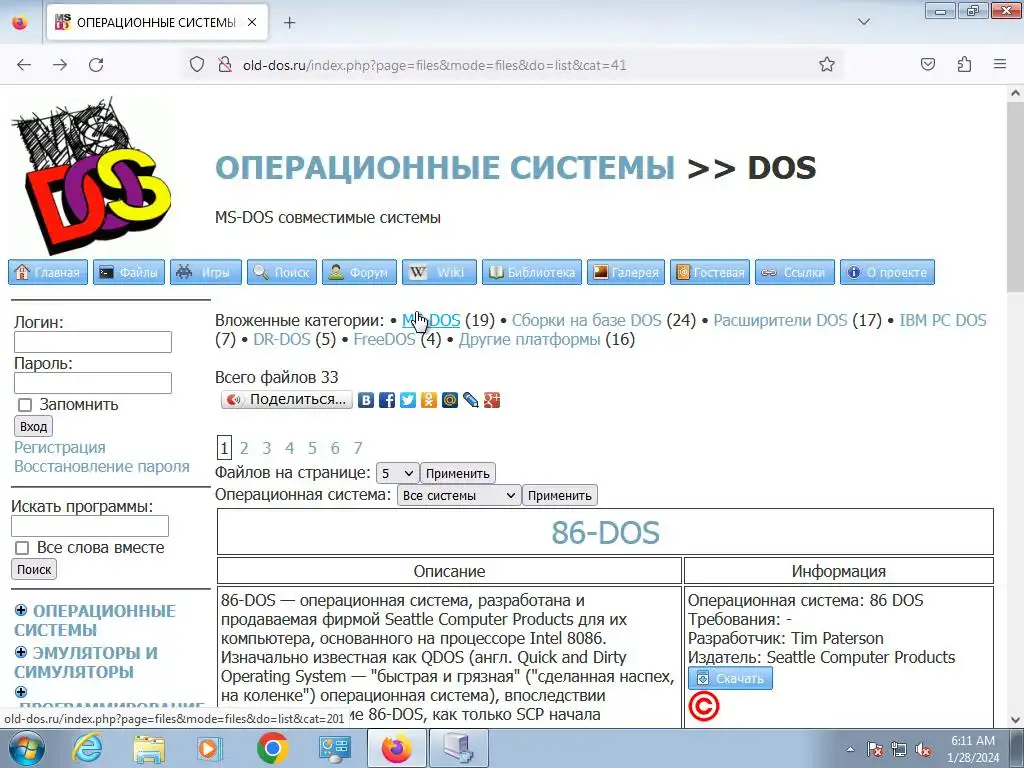Viewport: 1024px width, 768px height.
Task: Click the Скачать download button
Action: (x=730, y=679)
